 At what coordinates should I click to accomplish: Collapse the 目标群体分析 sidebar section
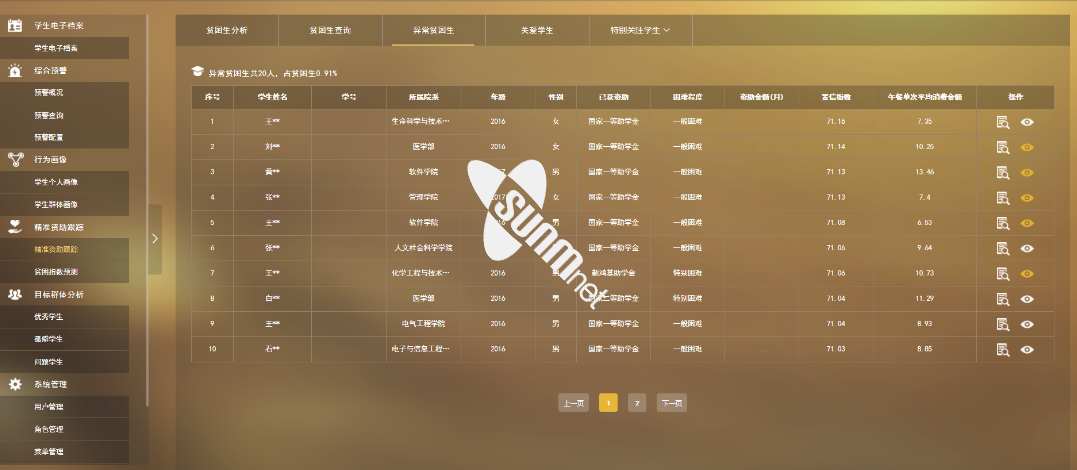click(58, 294)
